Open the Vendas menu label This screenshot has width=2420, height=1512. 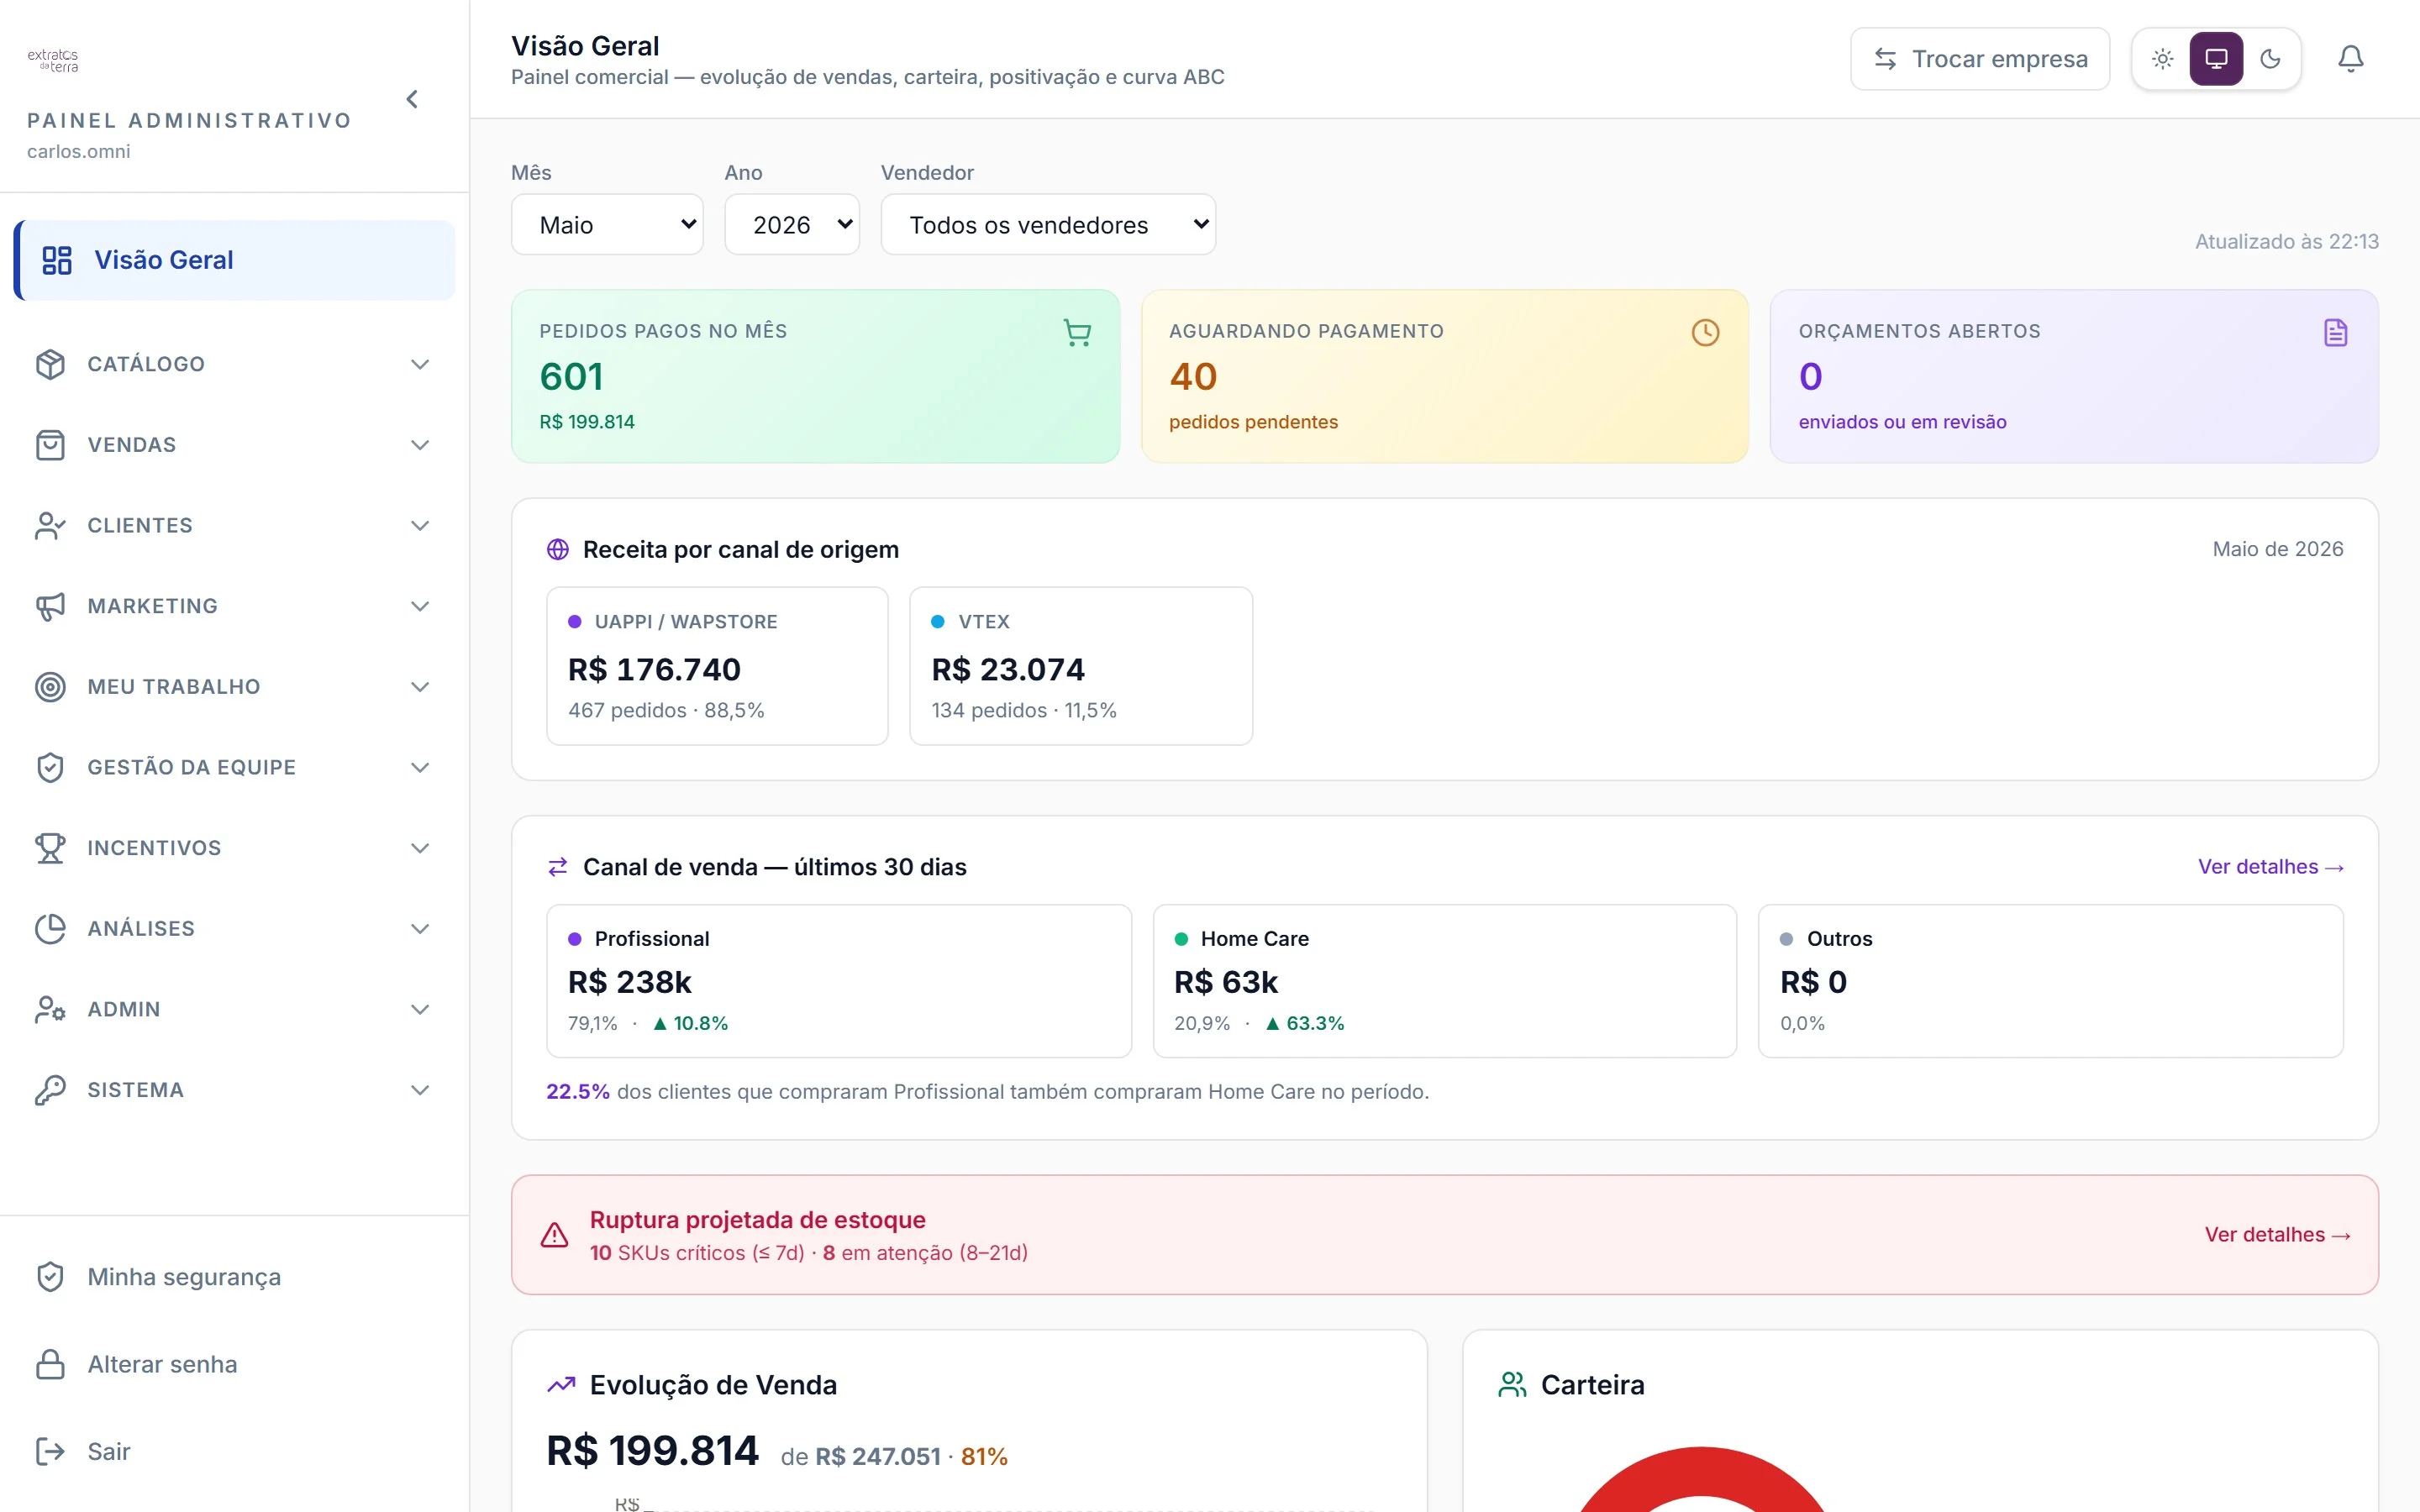[x=132, y=445]
